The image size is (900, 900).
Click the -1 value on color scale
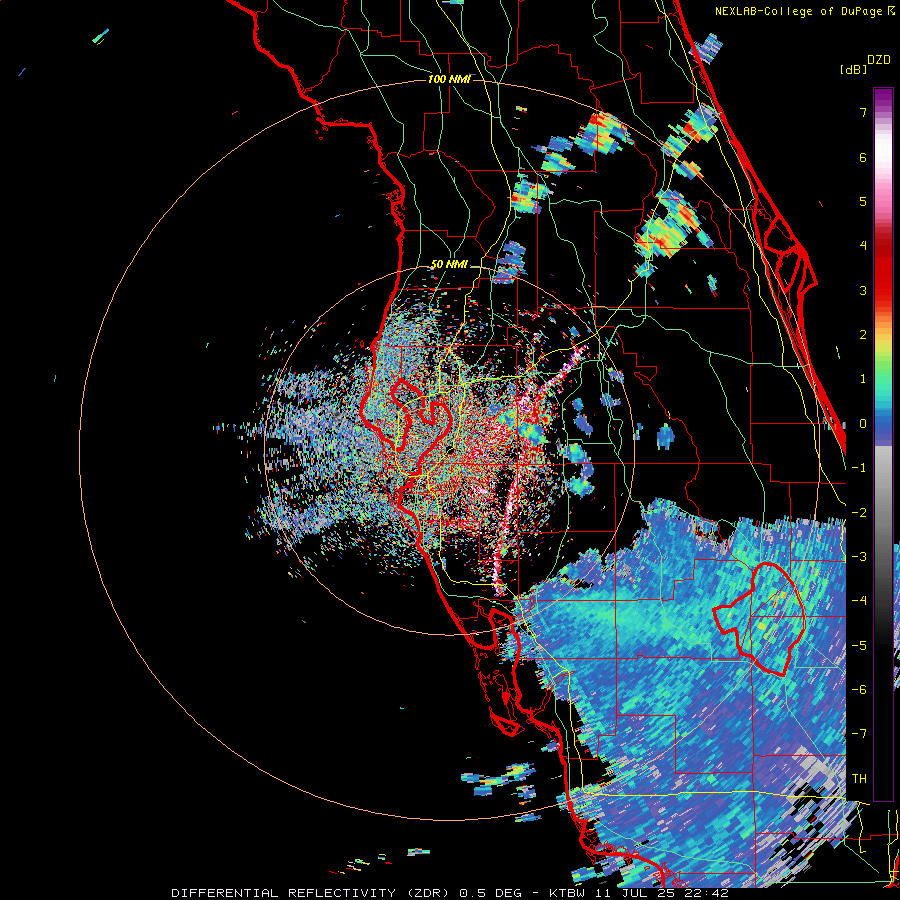point(859,468)
